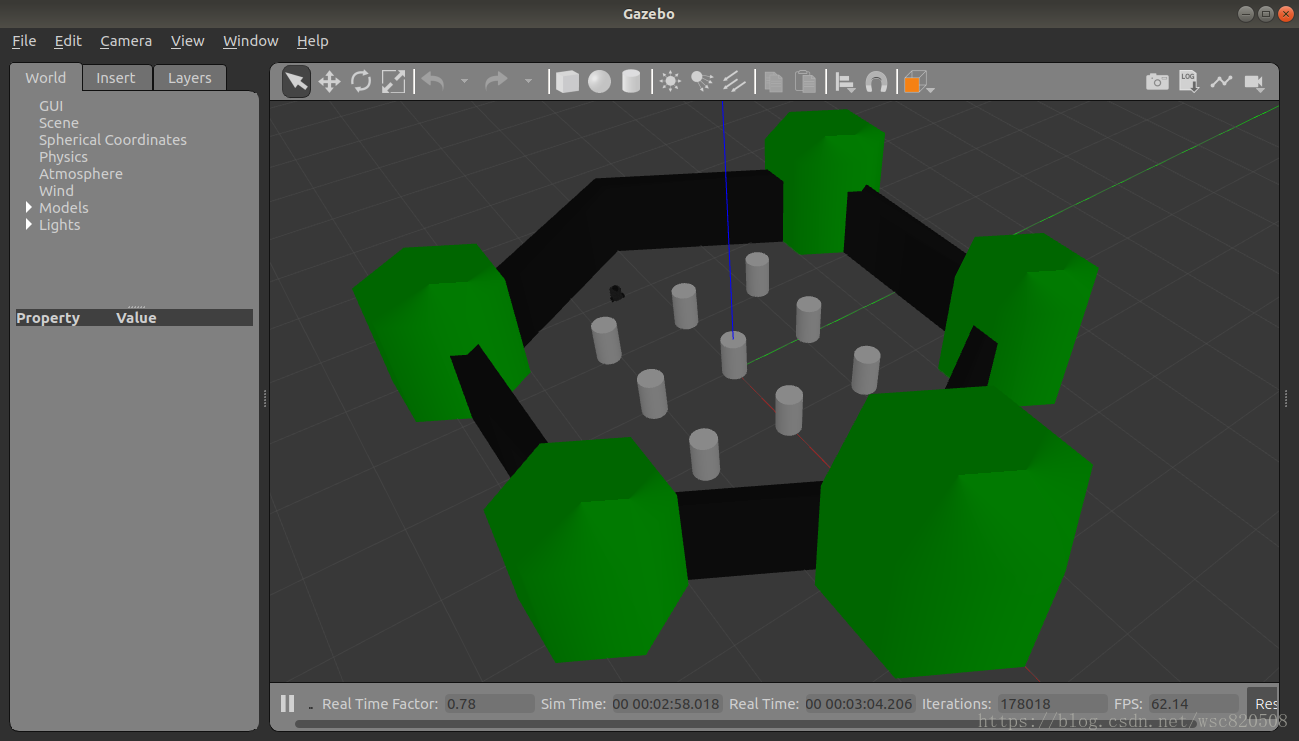Click the Real Time Factor field
This screenshot has height=741, width=1299.
pyautogui.click(x=489, y=704)
